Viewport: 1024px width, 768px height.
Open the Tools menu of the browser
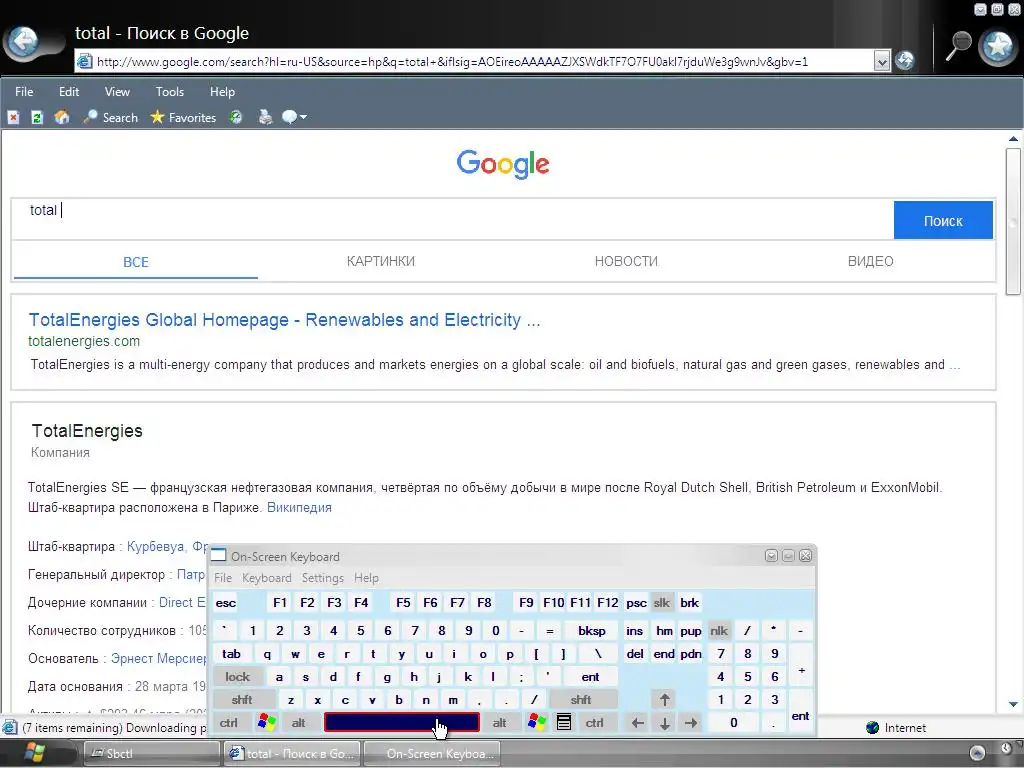[170, 91]
